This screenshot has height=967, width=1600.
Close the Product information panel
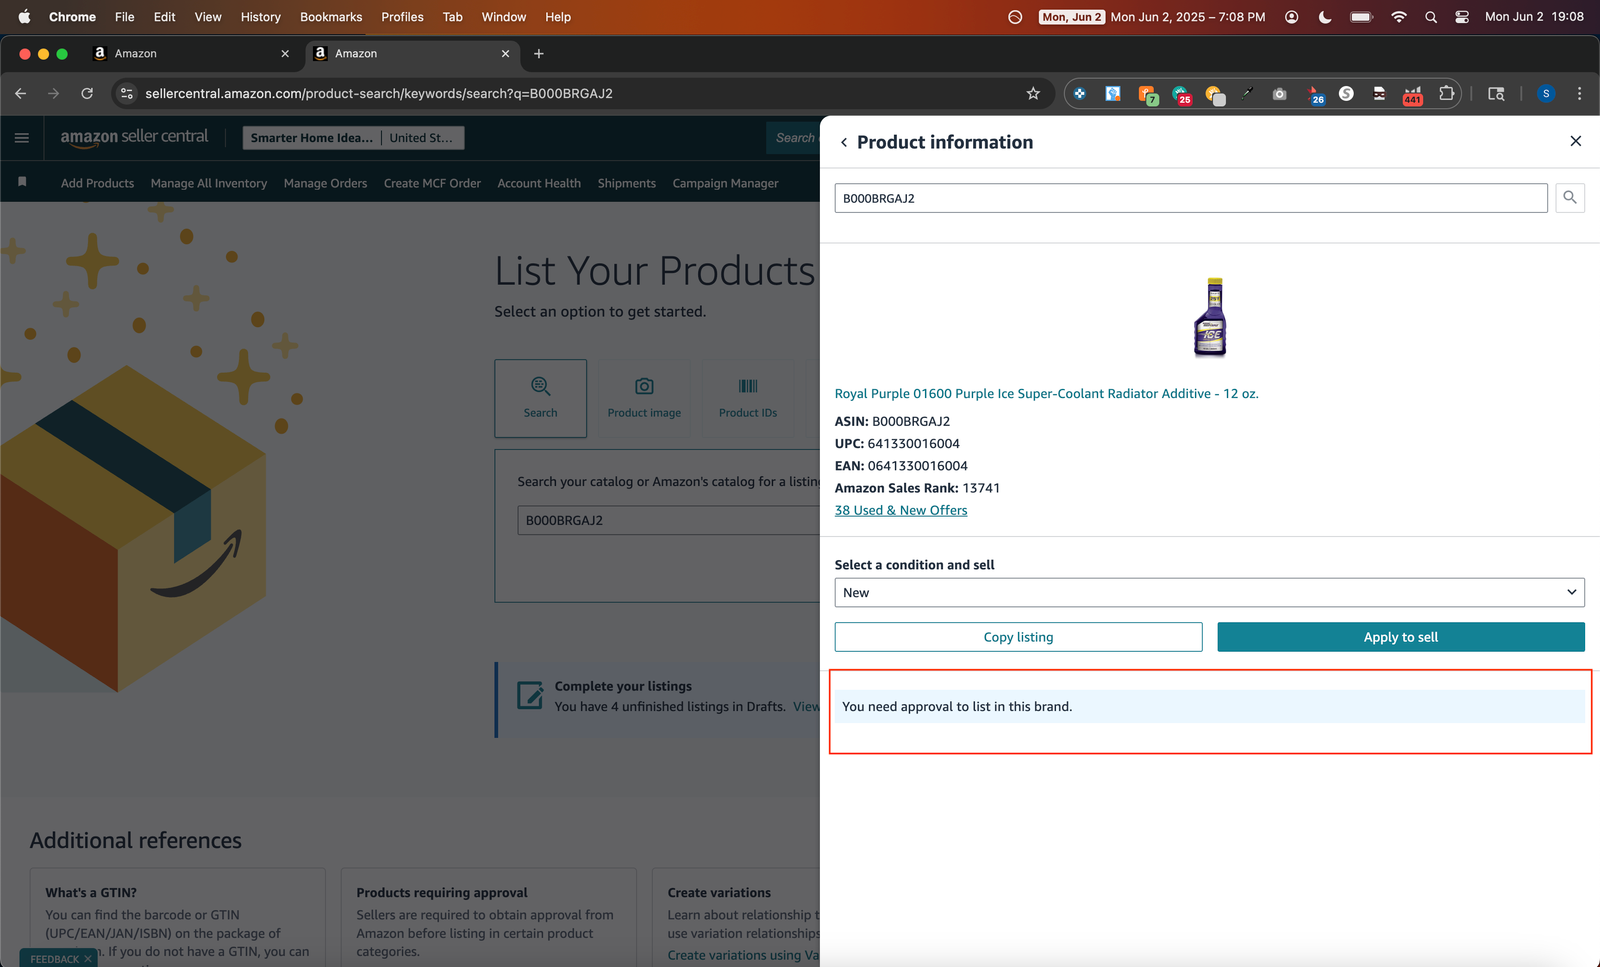(x=1576, y=141)
